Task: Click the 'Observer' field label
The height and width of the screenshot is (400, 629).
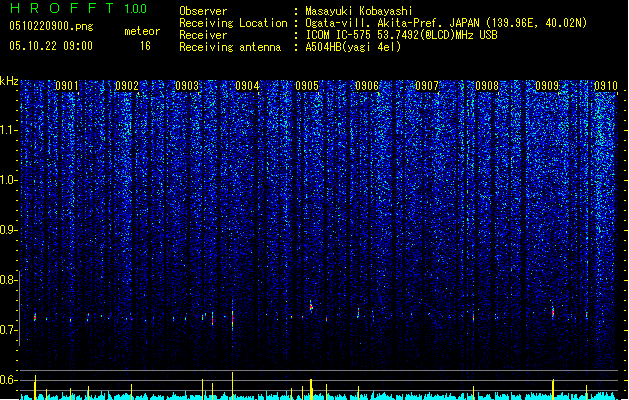Action: tap(203, 11)
